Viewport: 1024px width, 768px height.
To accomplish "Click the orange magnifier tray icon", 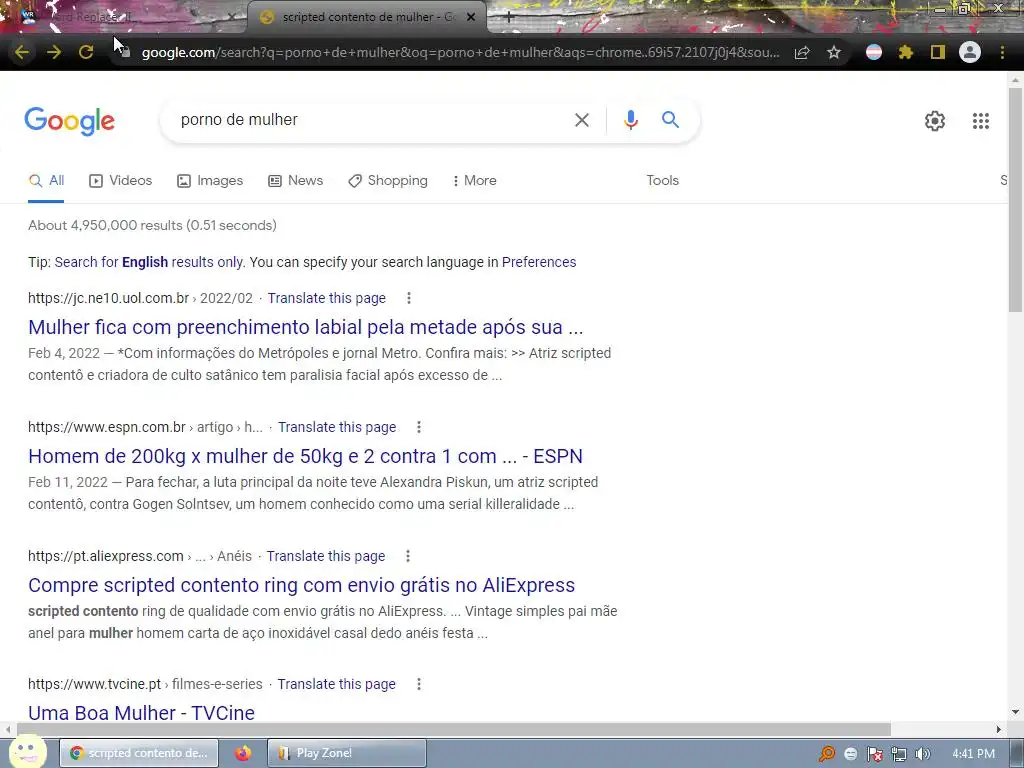I will tap(827, 754).
